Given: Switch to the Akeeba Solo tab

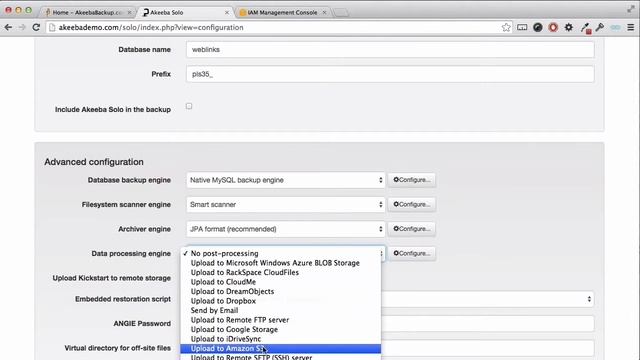Looking at the screenshot, I should coord(185,12).
